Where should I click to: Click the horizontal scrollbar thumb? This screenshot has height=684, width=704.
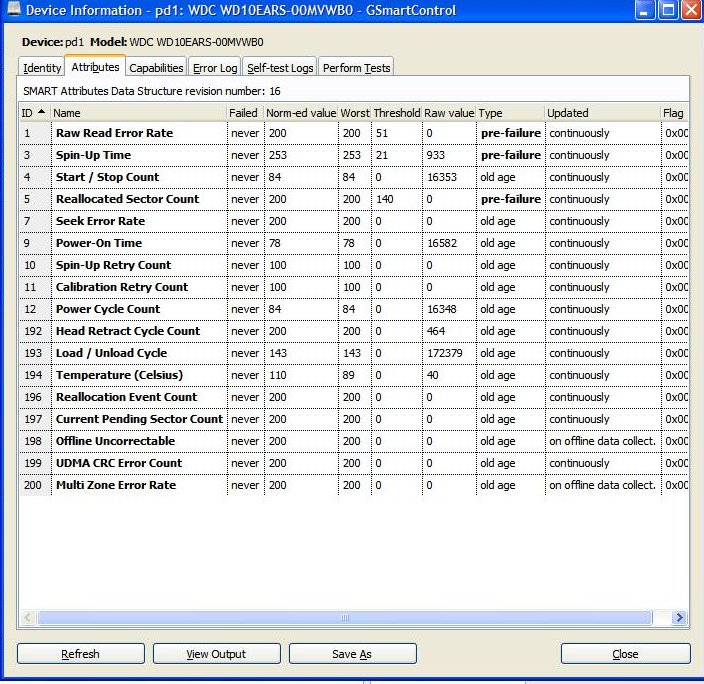tap(345, 618)
